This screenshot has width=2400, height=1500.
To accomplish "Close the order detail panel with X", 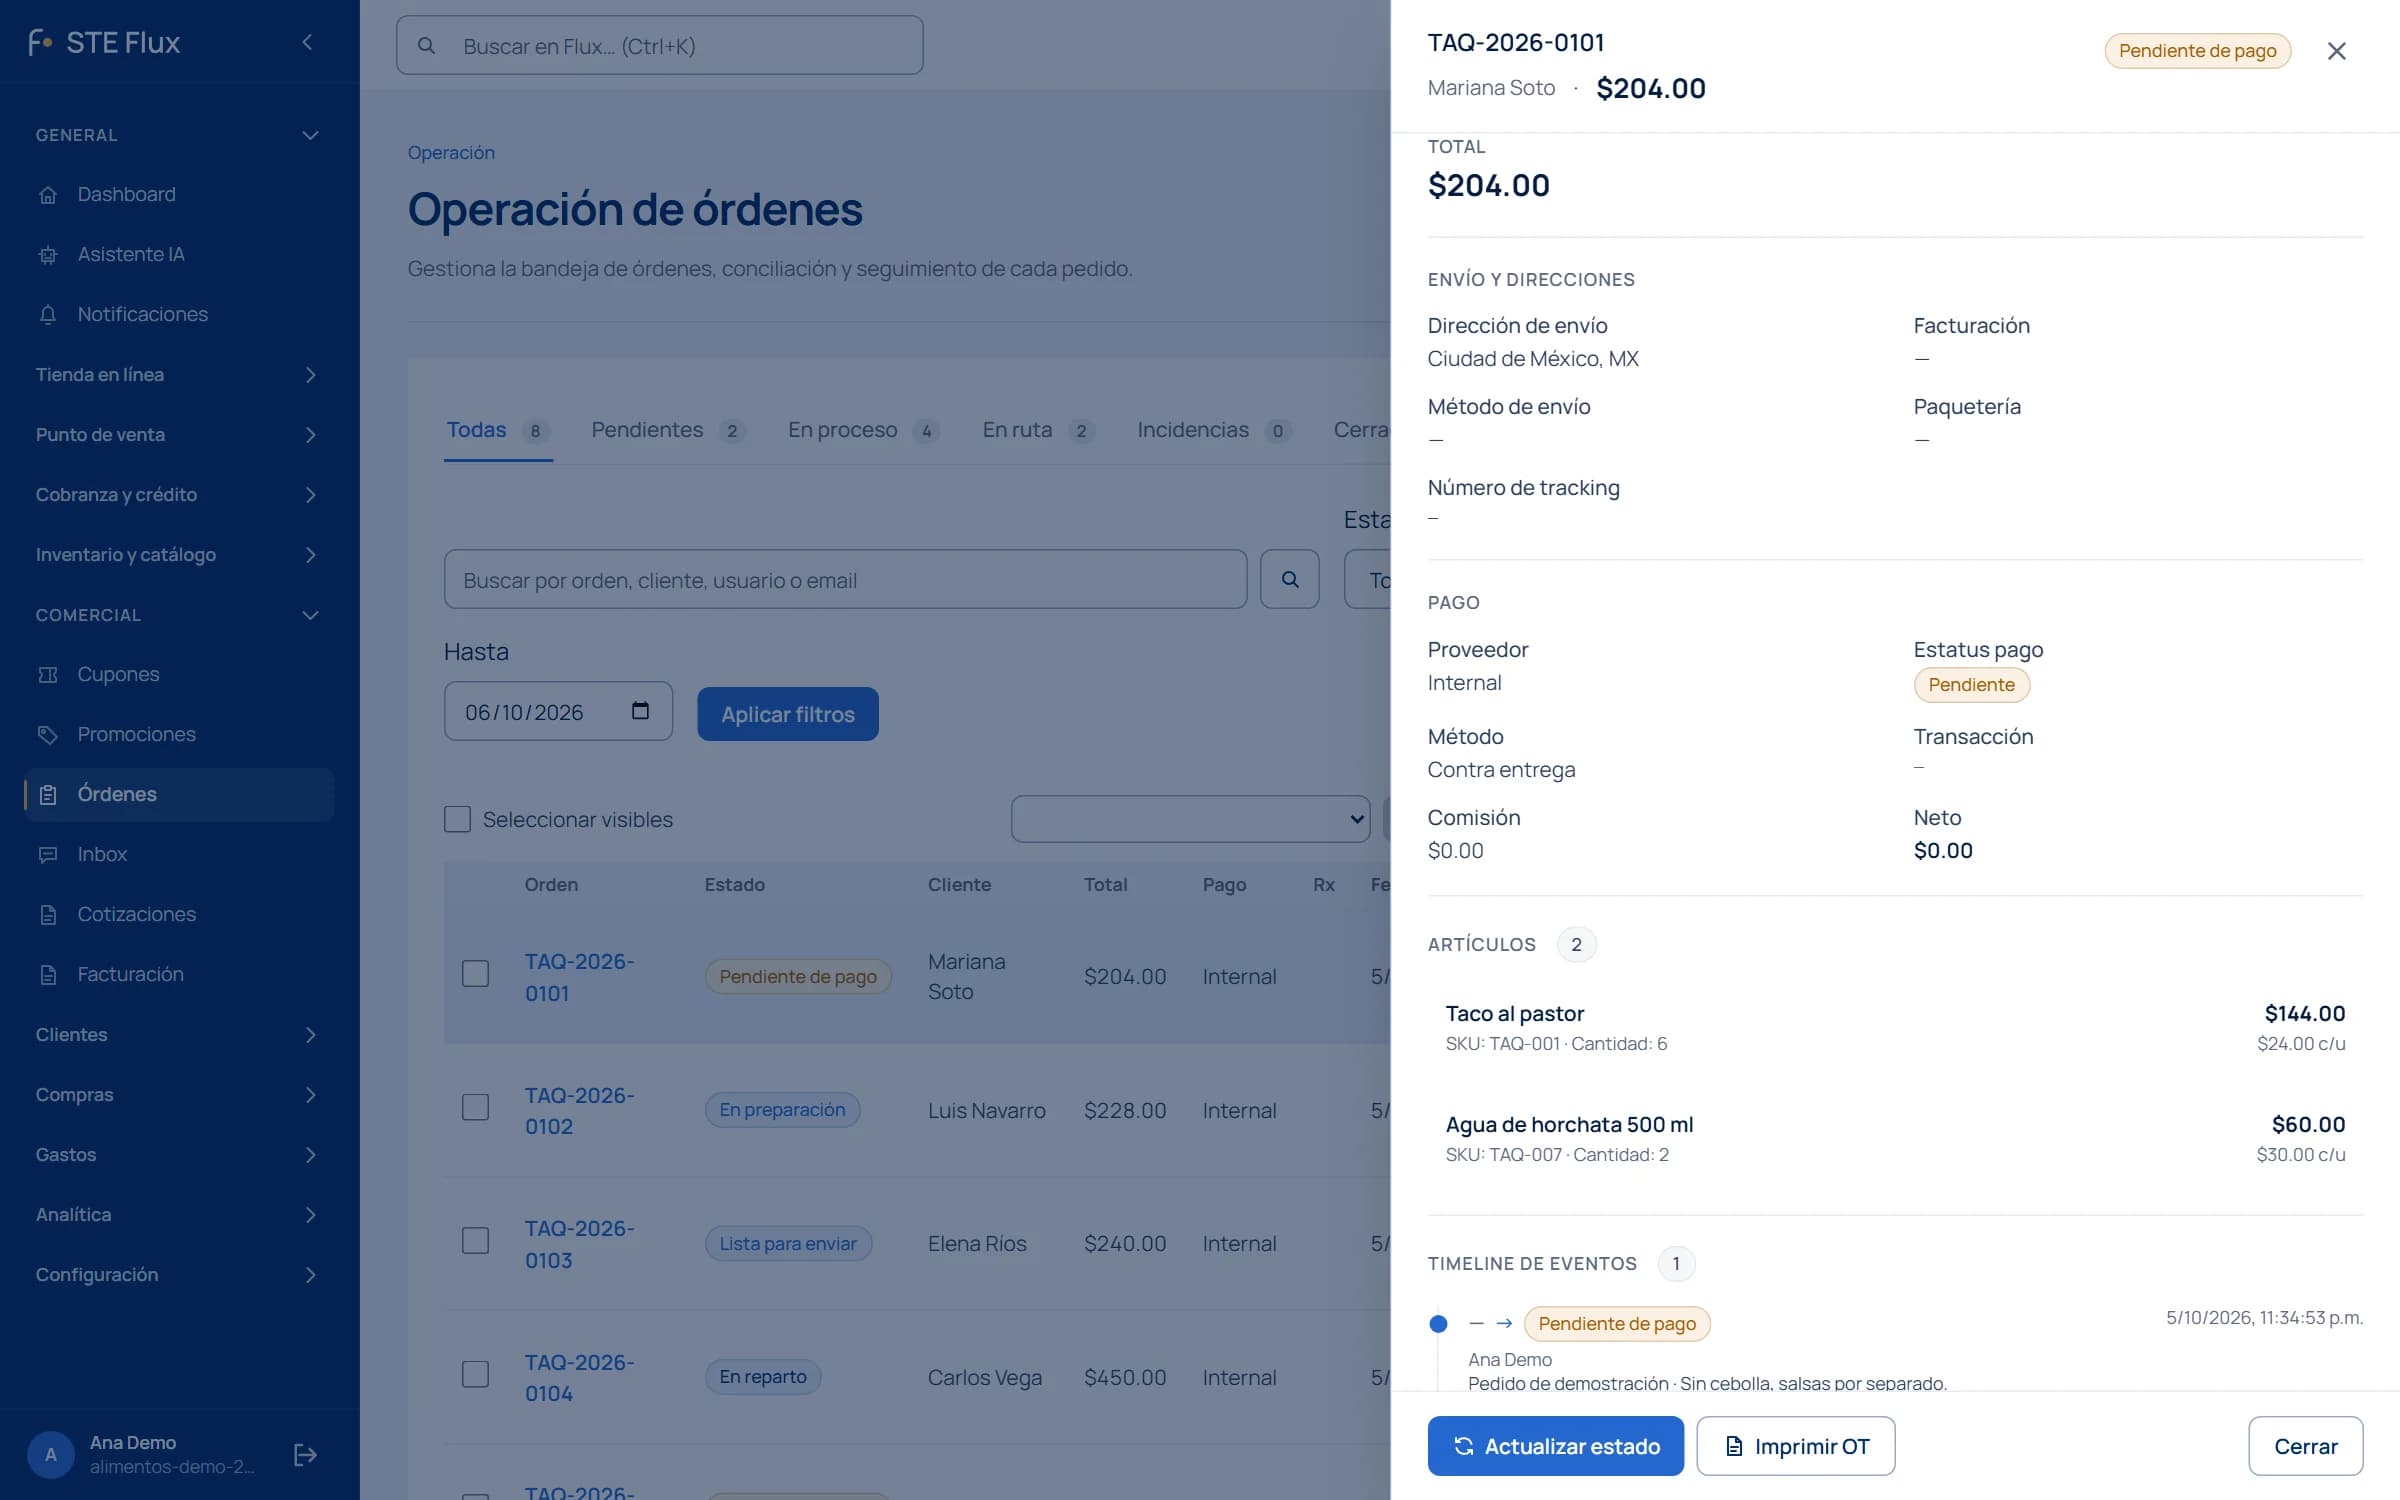I will [x=2336, y=51].
